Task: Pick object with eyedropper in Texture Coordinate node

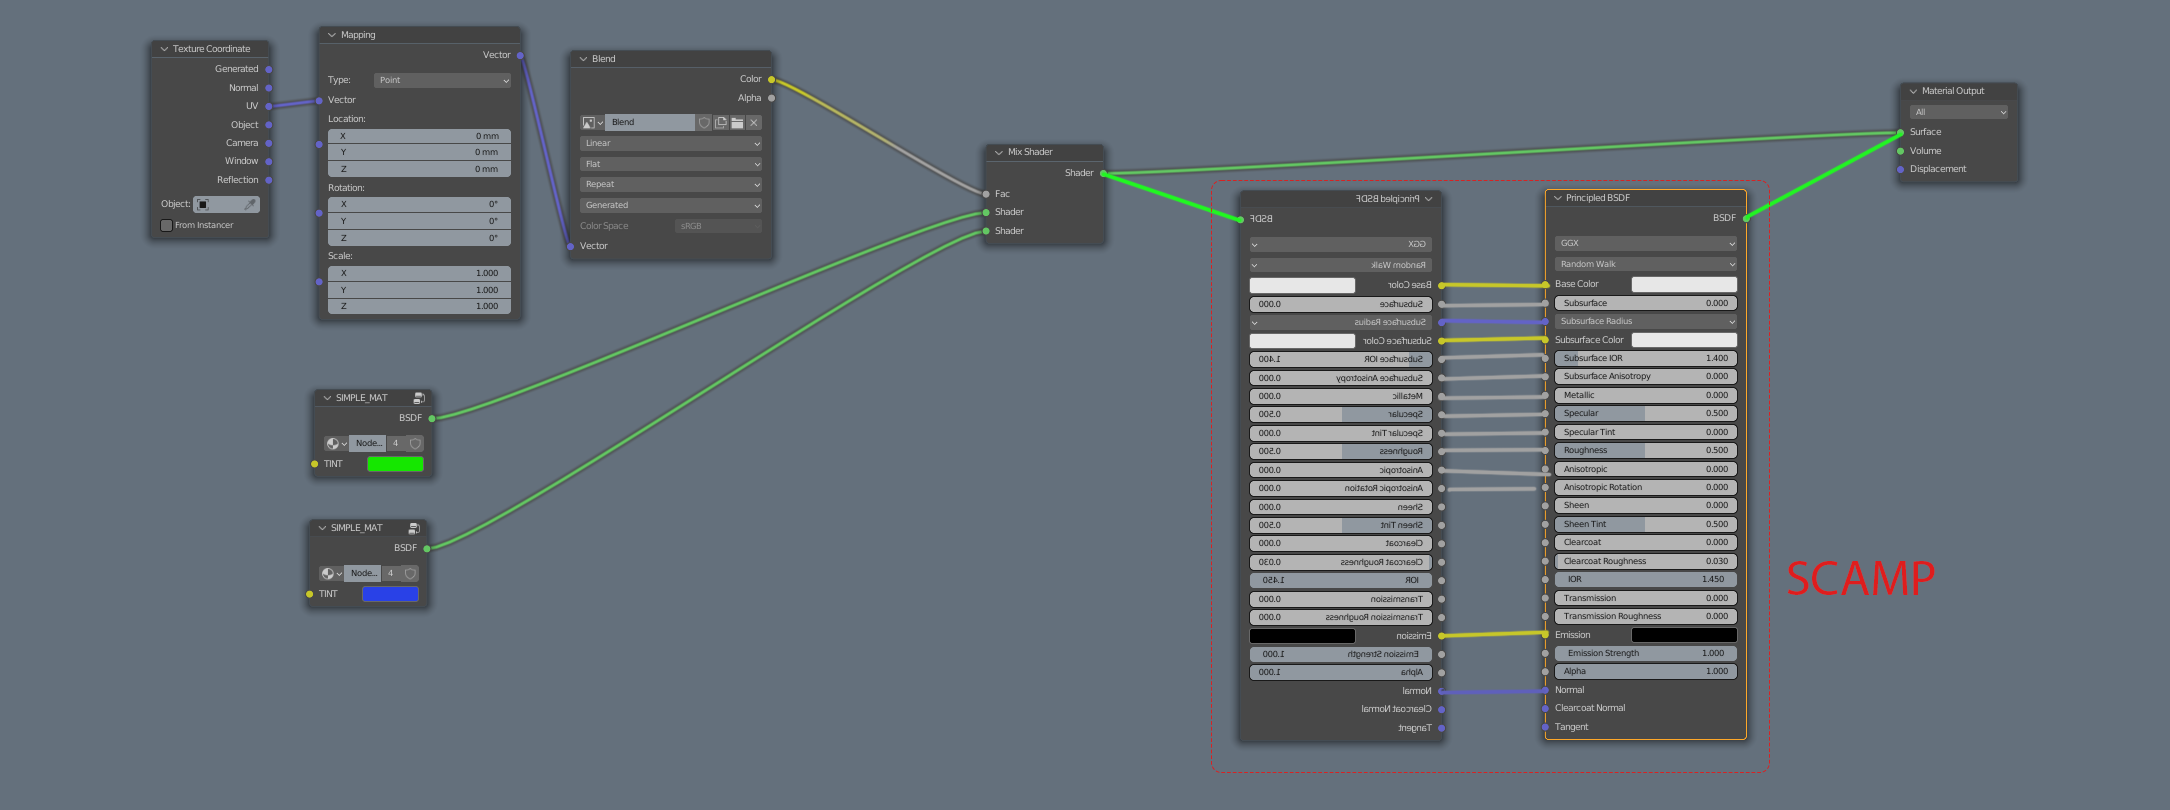Action: tap(250, 204)
